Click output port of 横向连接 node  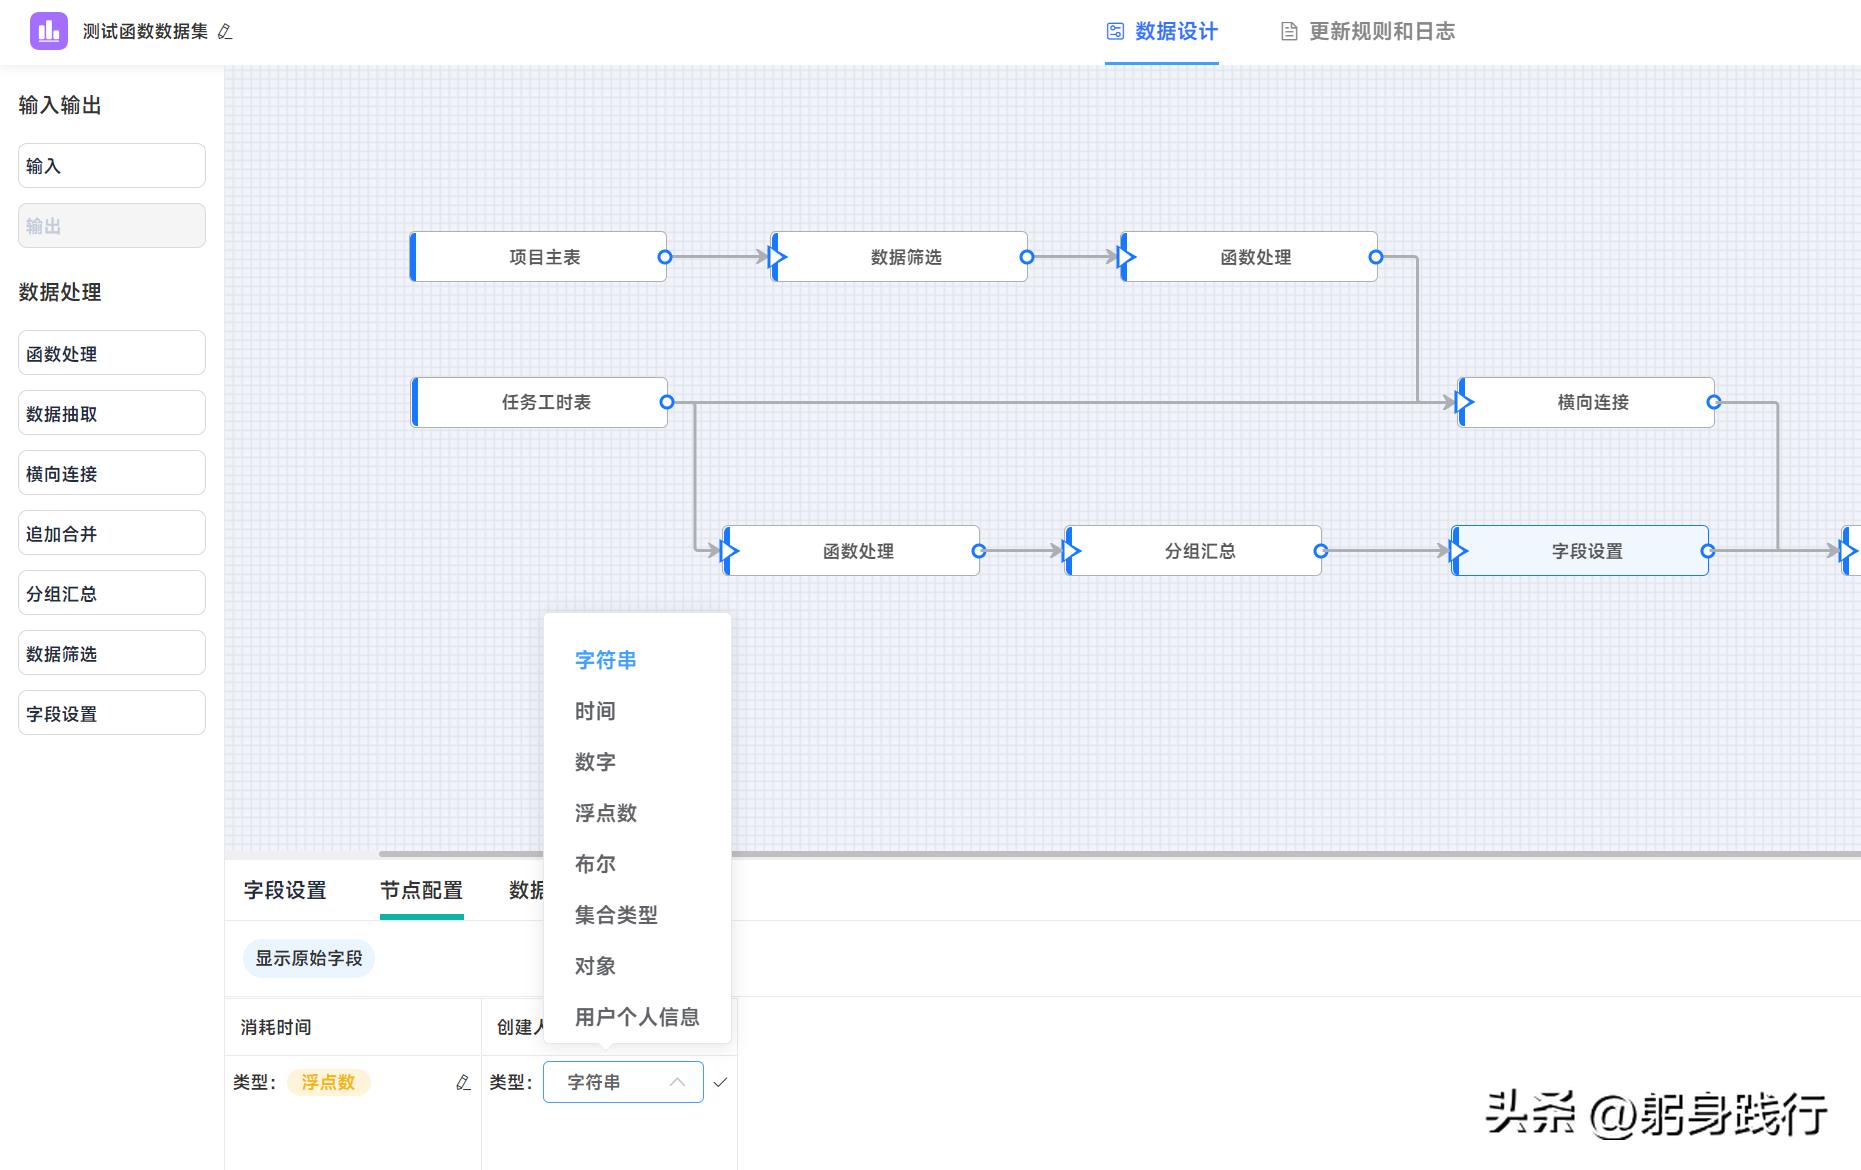tap(1714, 402)
